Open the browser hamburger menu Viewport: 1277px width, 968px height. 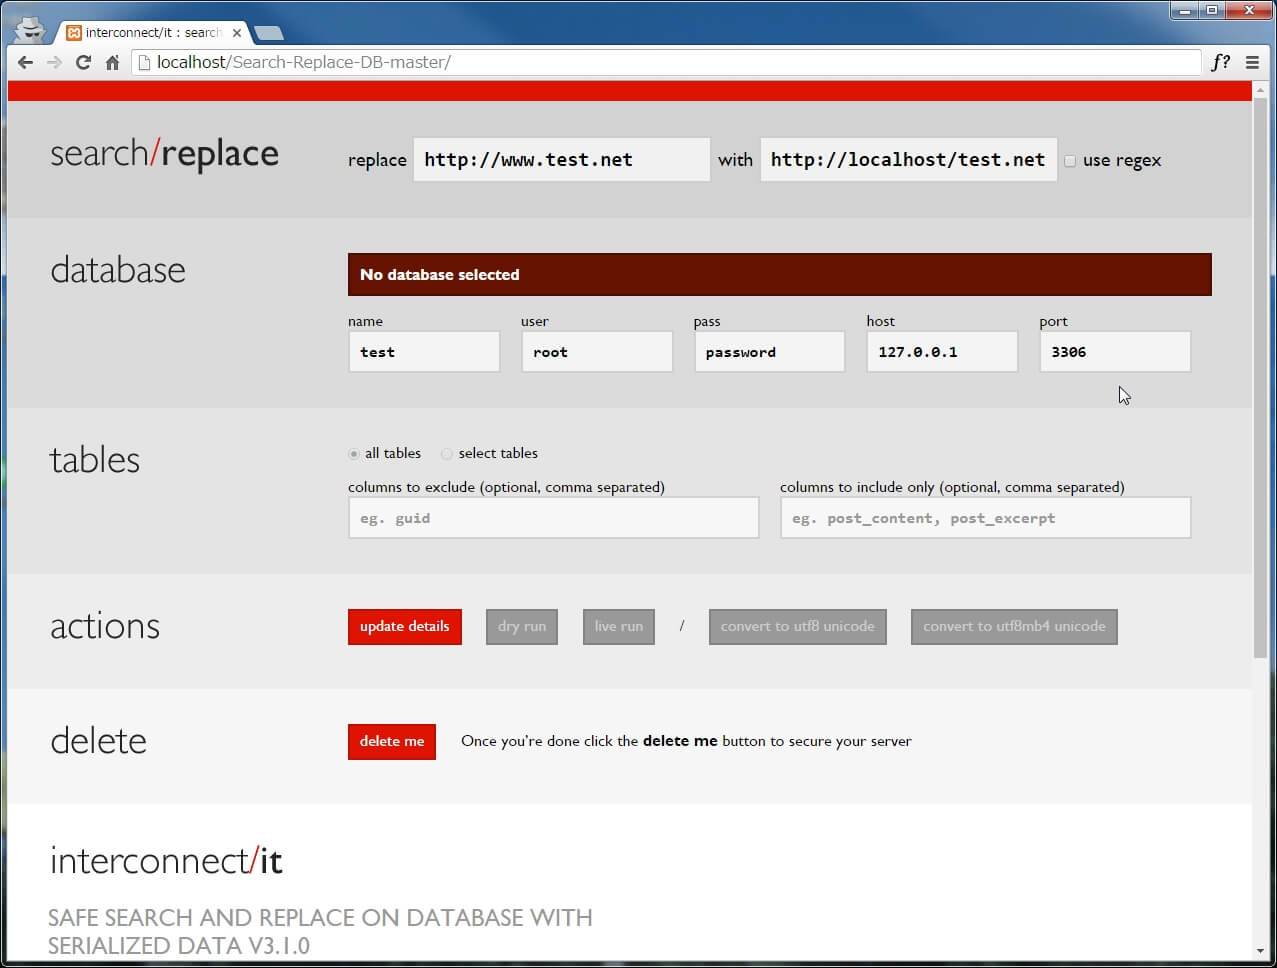coord(1252,62)
